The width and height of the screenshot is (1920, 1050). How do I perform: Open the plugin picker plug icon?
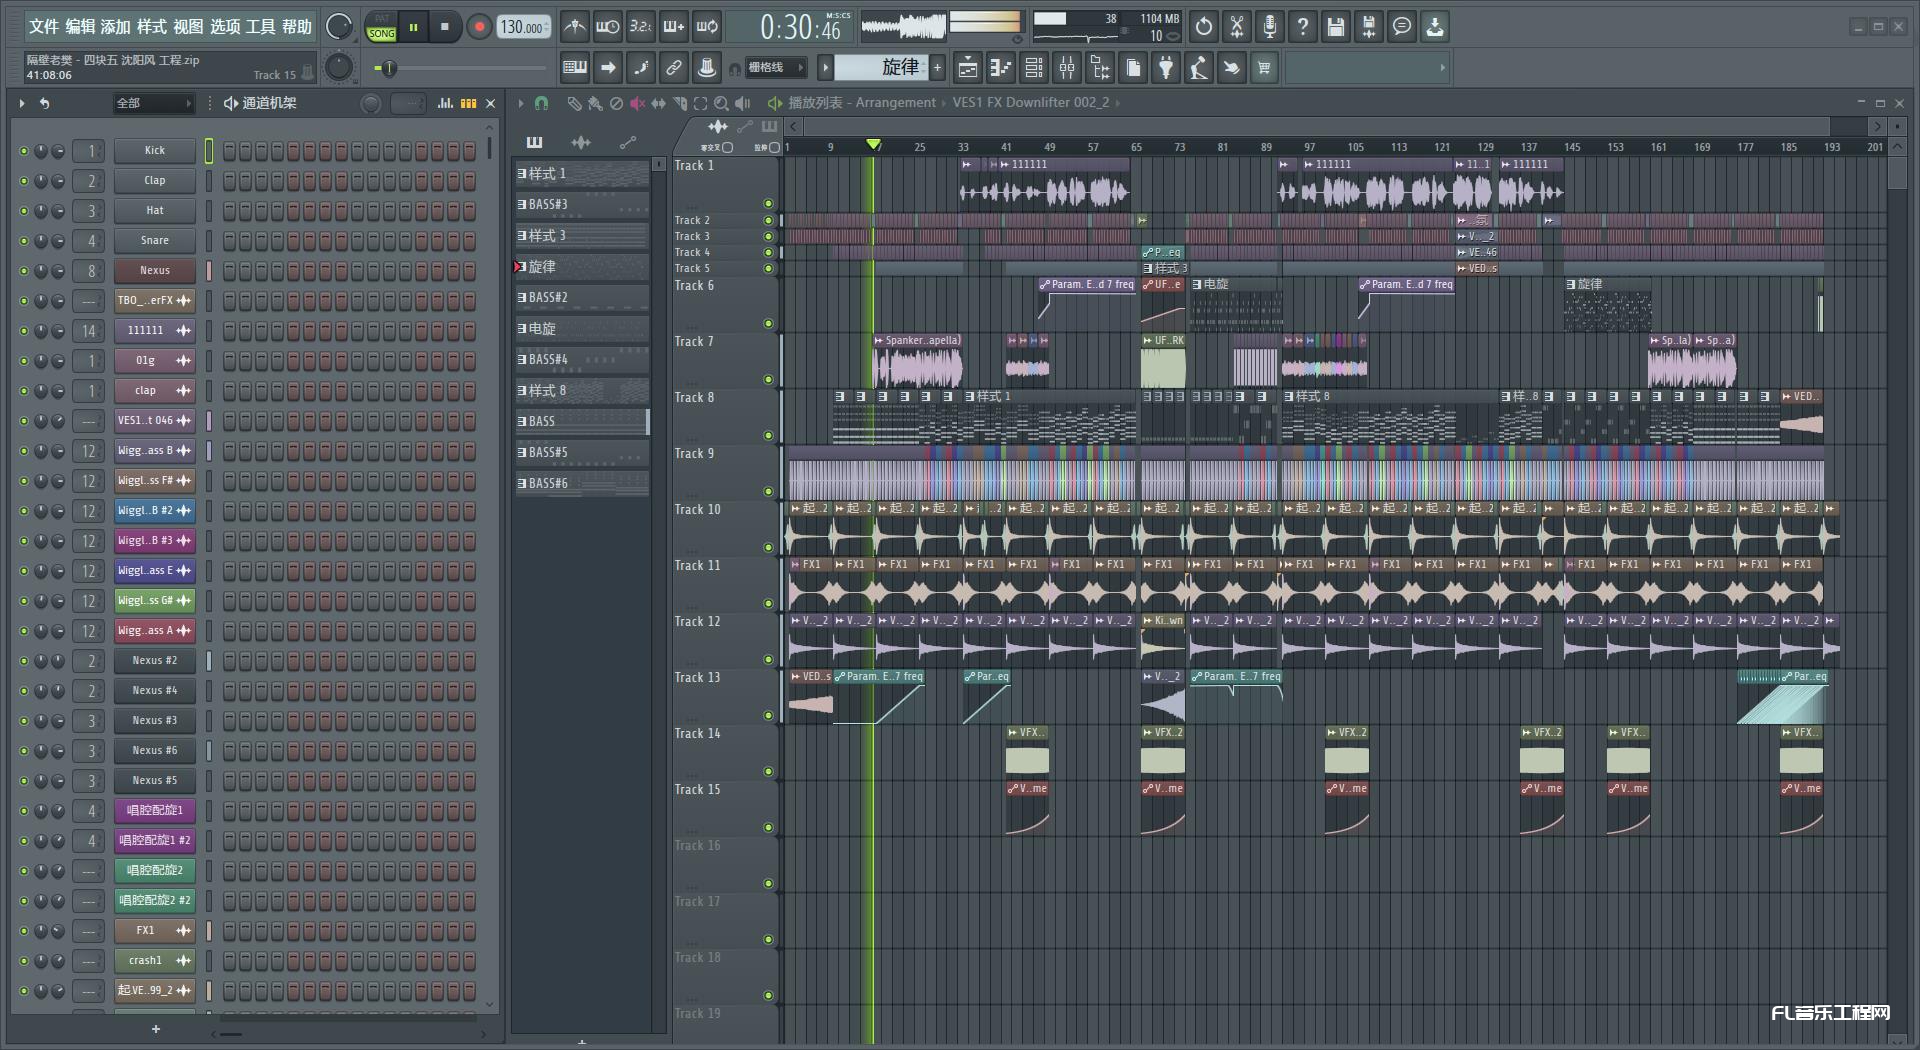1166,68
